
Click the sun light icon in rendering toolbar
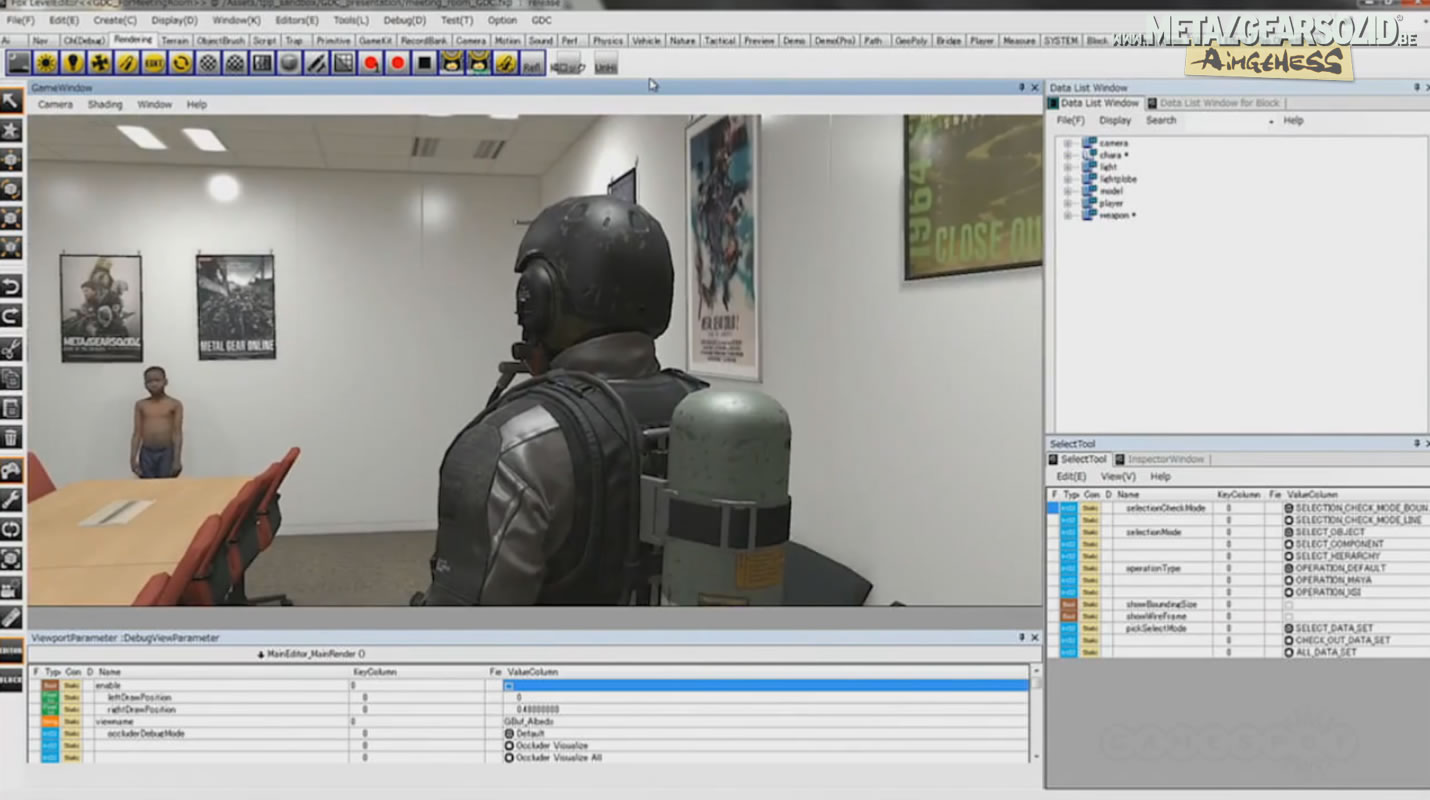point(45,64)
